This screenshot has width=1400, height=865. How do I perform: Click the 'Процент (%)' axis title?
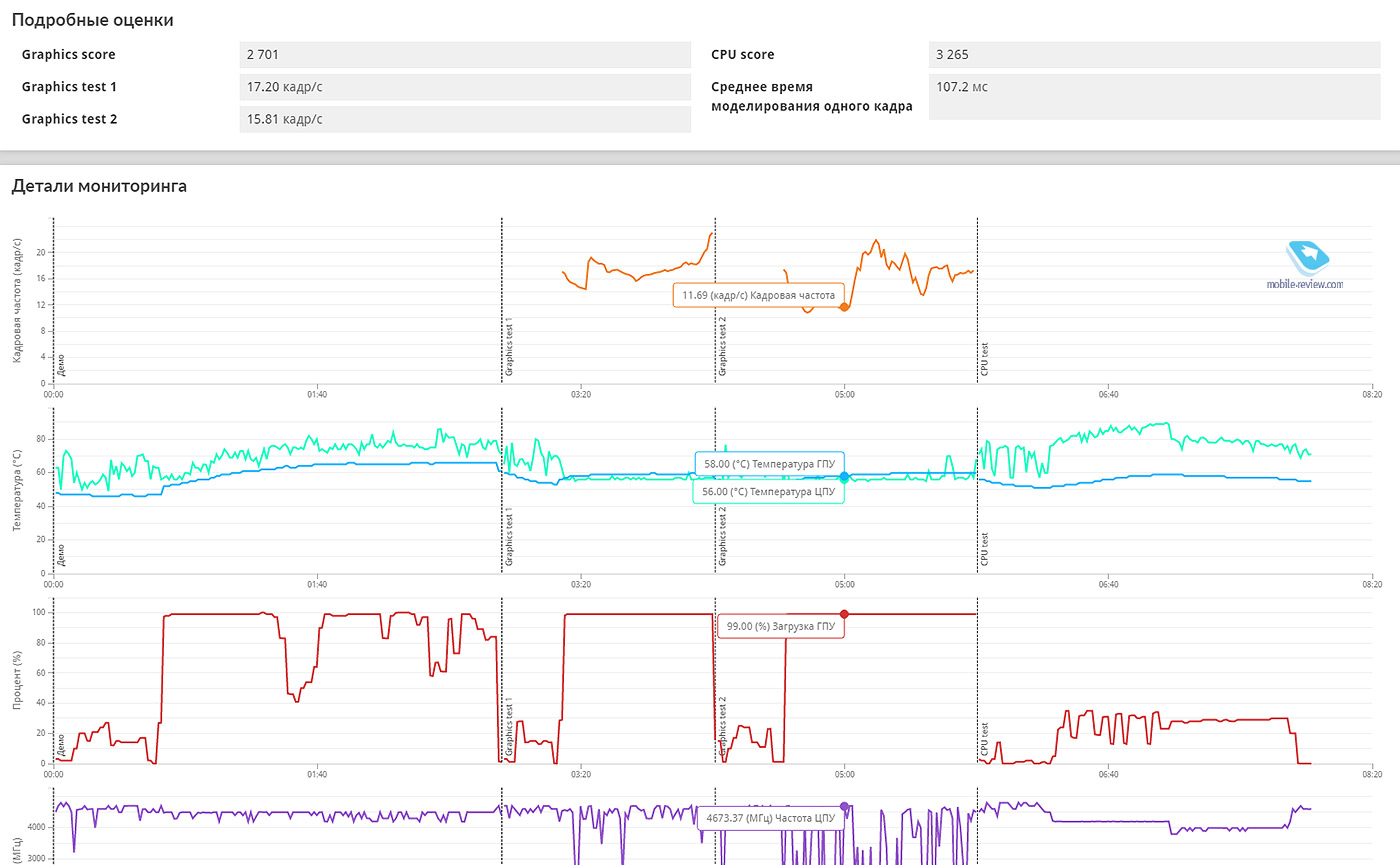[17, 680]
